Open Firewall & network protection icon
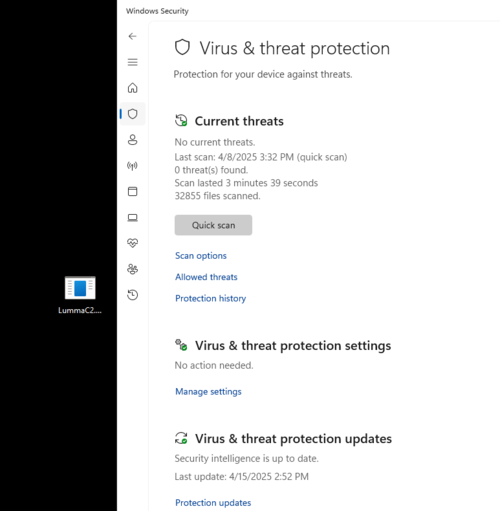 tap(132, 166)
